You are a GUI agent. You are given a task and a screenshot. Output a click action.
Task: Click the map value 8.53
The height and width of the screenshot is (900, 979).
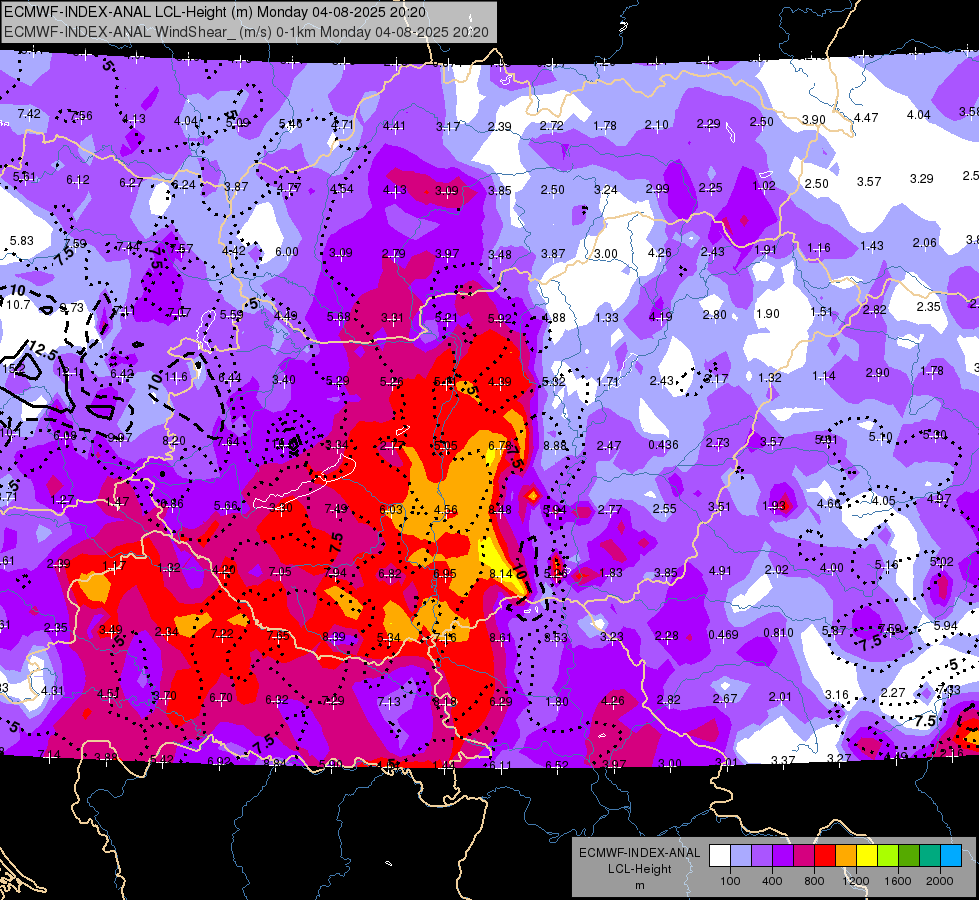556,638
